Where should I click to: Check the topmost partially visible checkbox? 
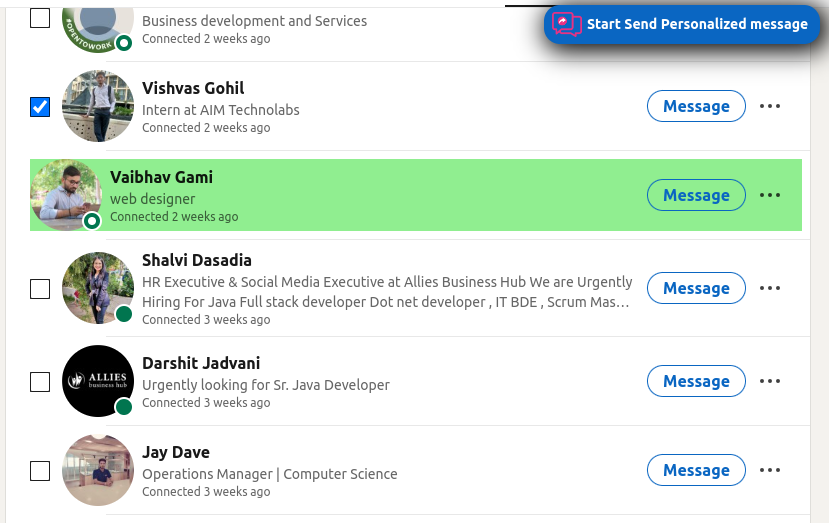point(40,17)
